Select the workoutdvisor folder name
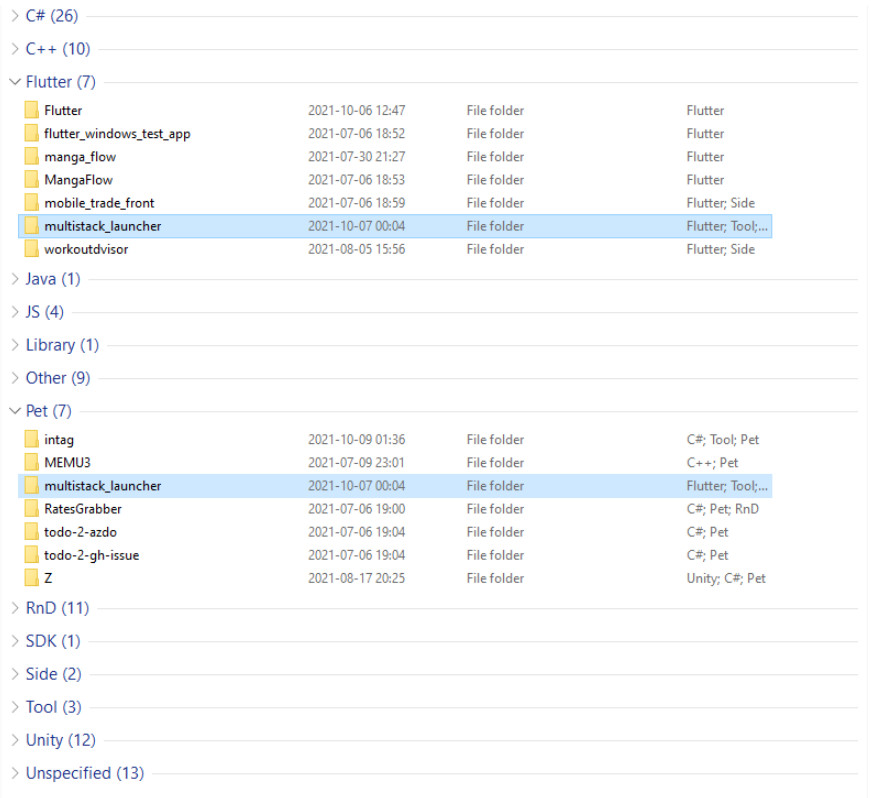 (86, 249)
